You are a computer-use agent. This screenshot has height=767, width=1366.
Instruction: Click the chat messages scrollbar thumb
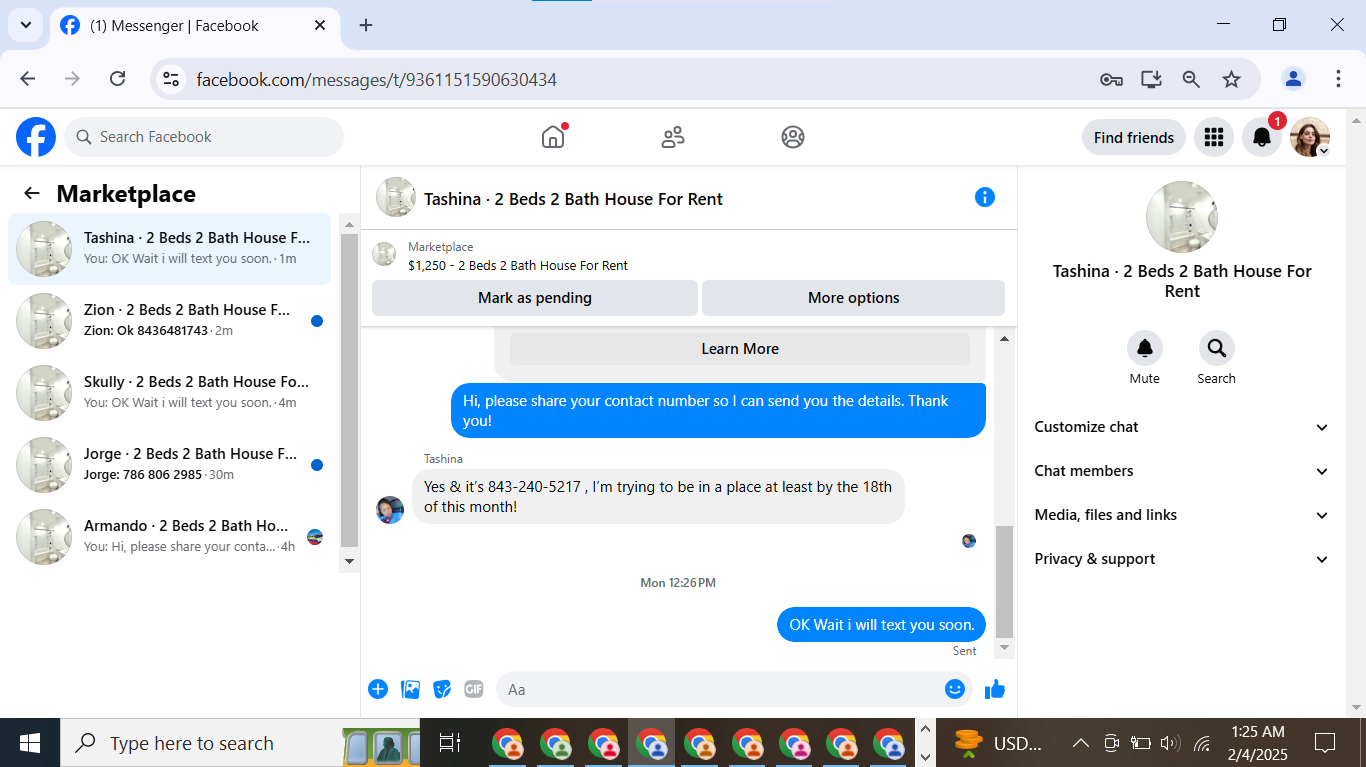click(1005, 581)
